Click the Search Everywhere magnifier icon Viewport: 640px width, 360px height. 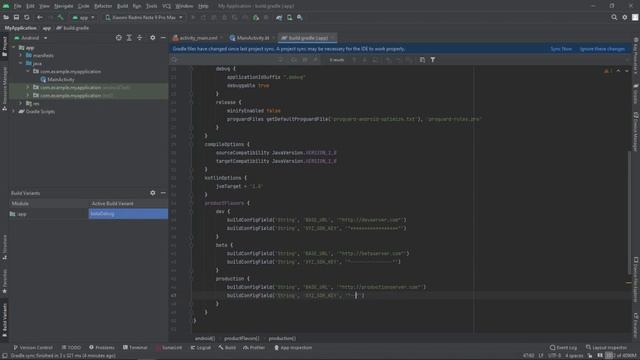click(614, 18)
